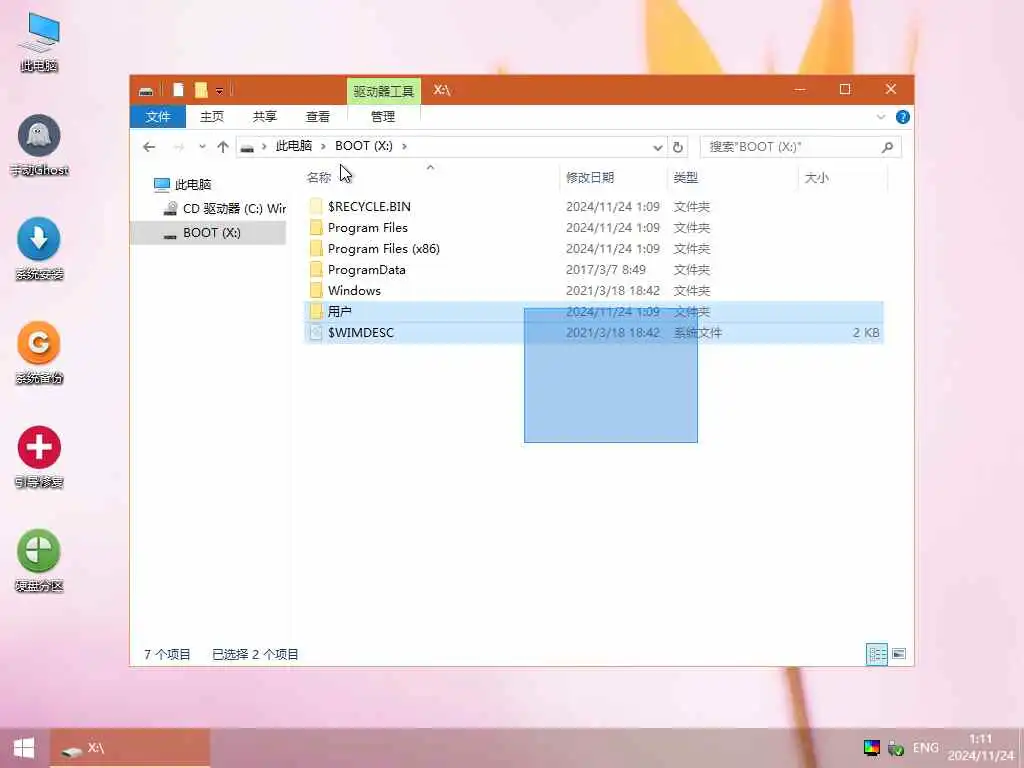Switch to the 共享 ribbon tab
The height and width of the screenshot is (768, 1024).
click(x=264, y=117)
